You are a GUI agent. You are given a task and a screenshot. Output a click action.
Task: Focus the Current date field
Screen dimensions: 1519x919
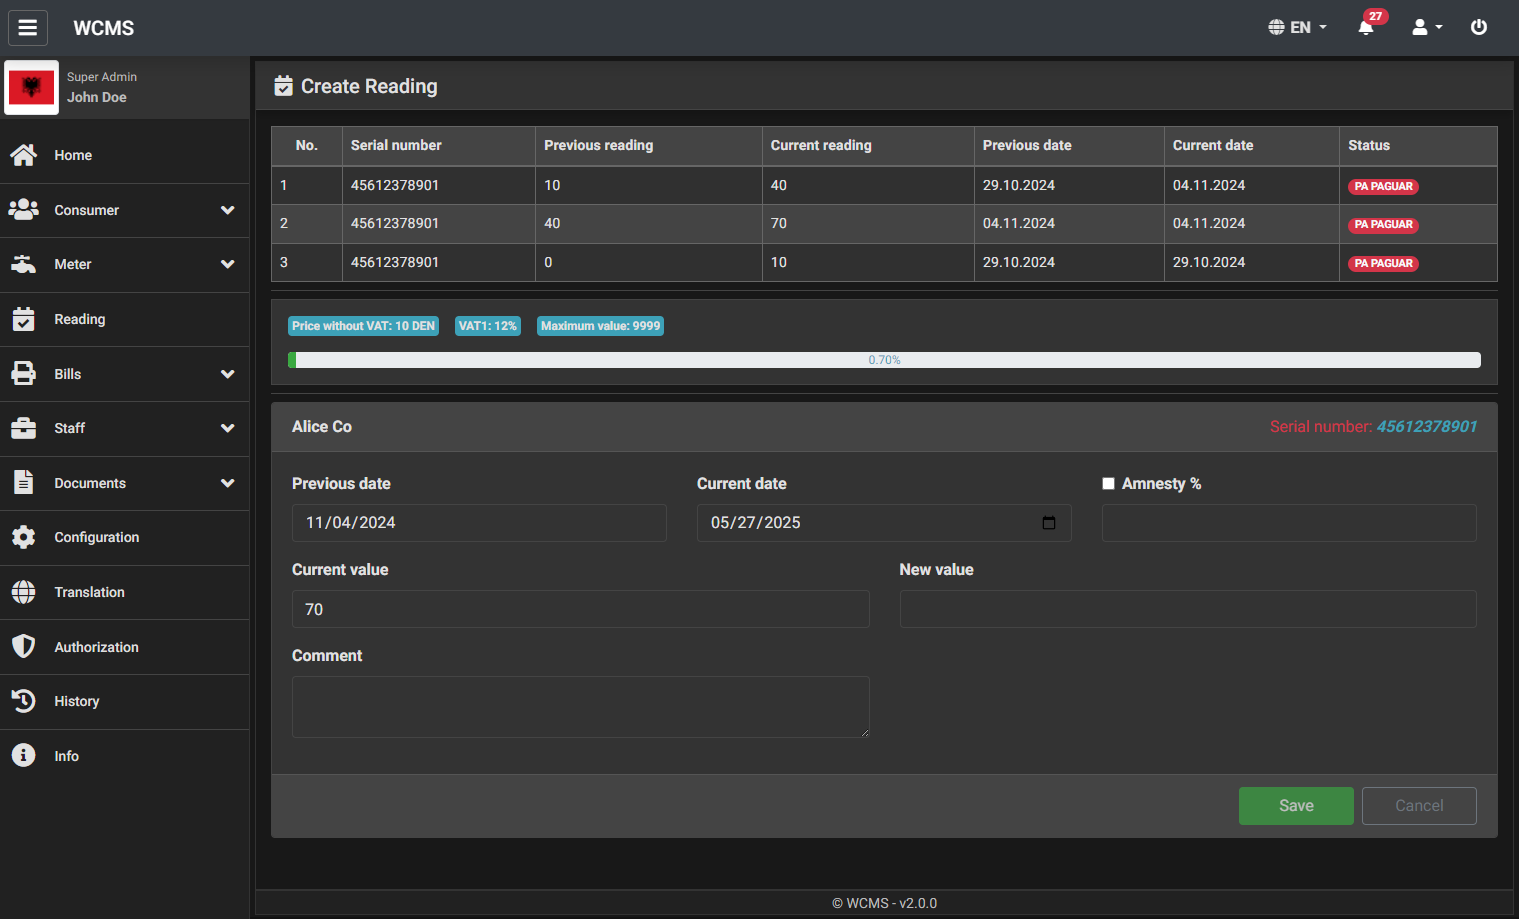click(884, 523)
